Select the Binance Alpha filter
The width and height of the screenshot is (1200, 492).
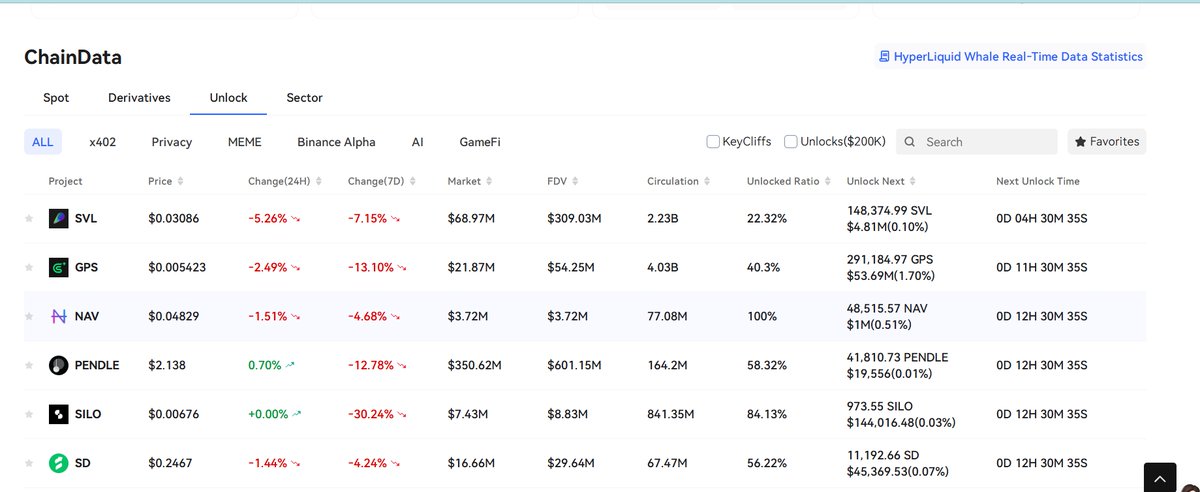[336, 142]
